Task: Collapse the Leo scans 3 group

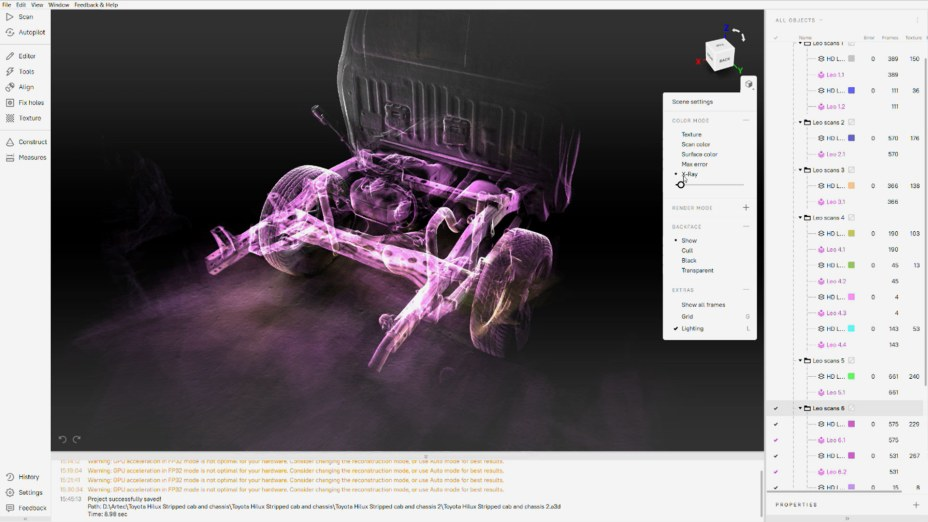Action: [x=800, y=170]
